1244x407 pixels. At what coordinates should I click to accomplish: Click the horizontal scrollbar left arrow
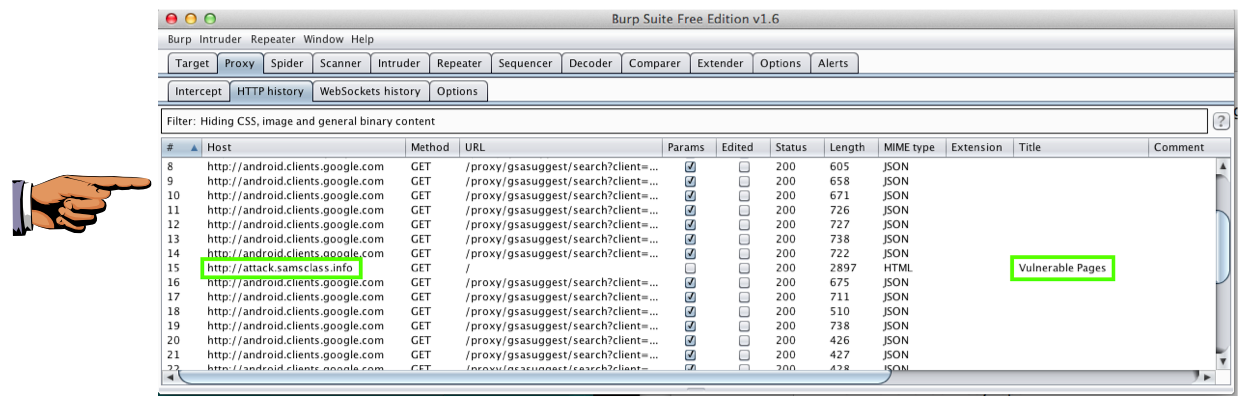(169, 377)
